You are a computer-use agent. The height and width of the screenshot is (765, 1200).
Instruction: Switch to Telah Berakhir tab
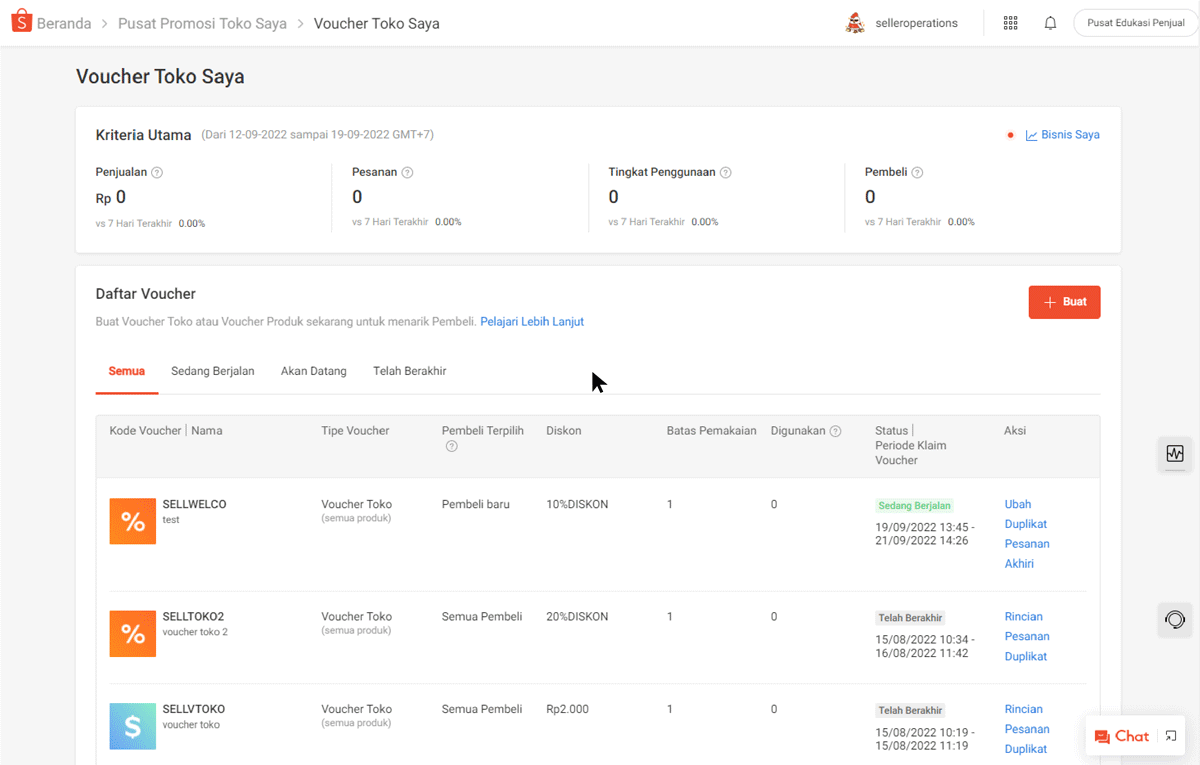[409, 371]
